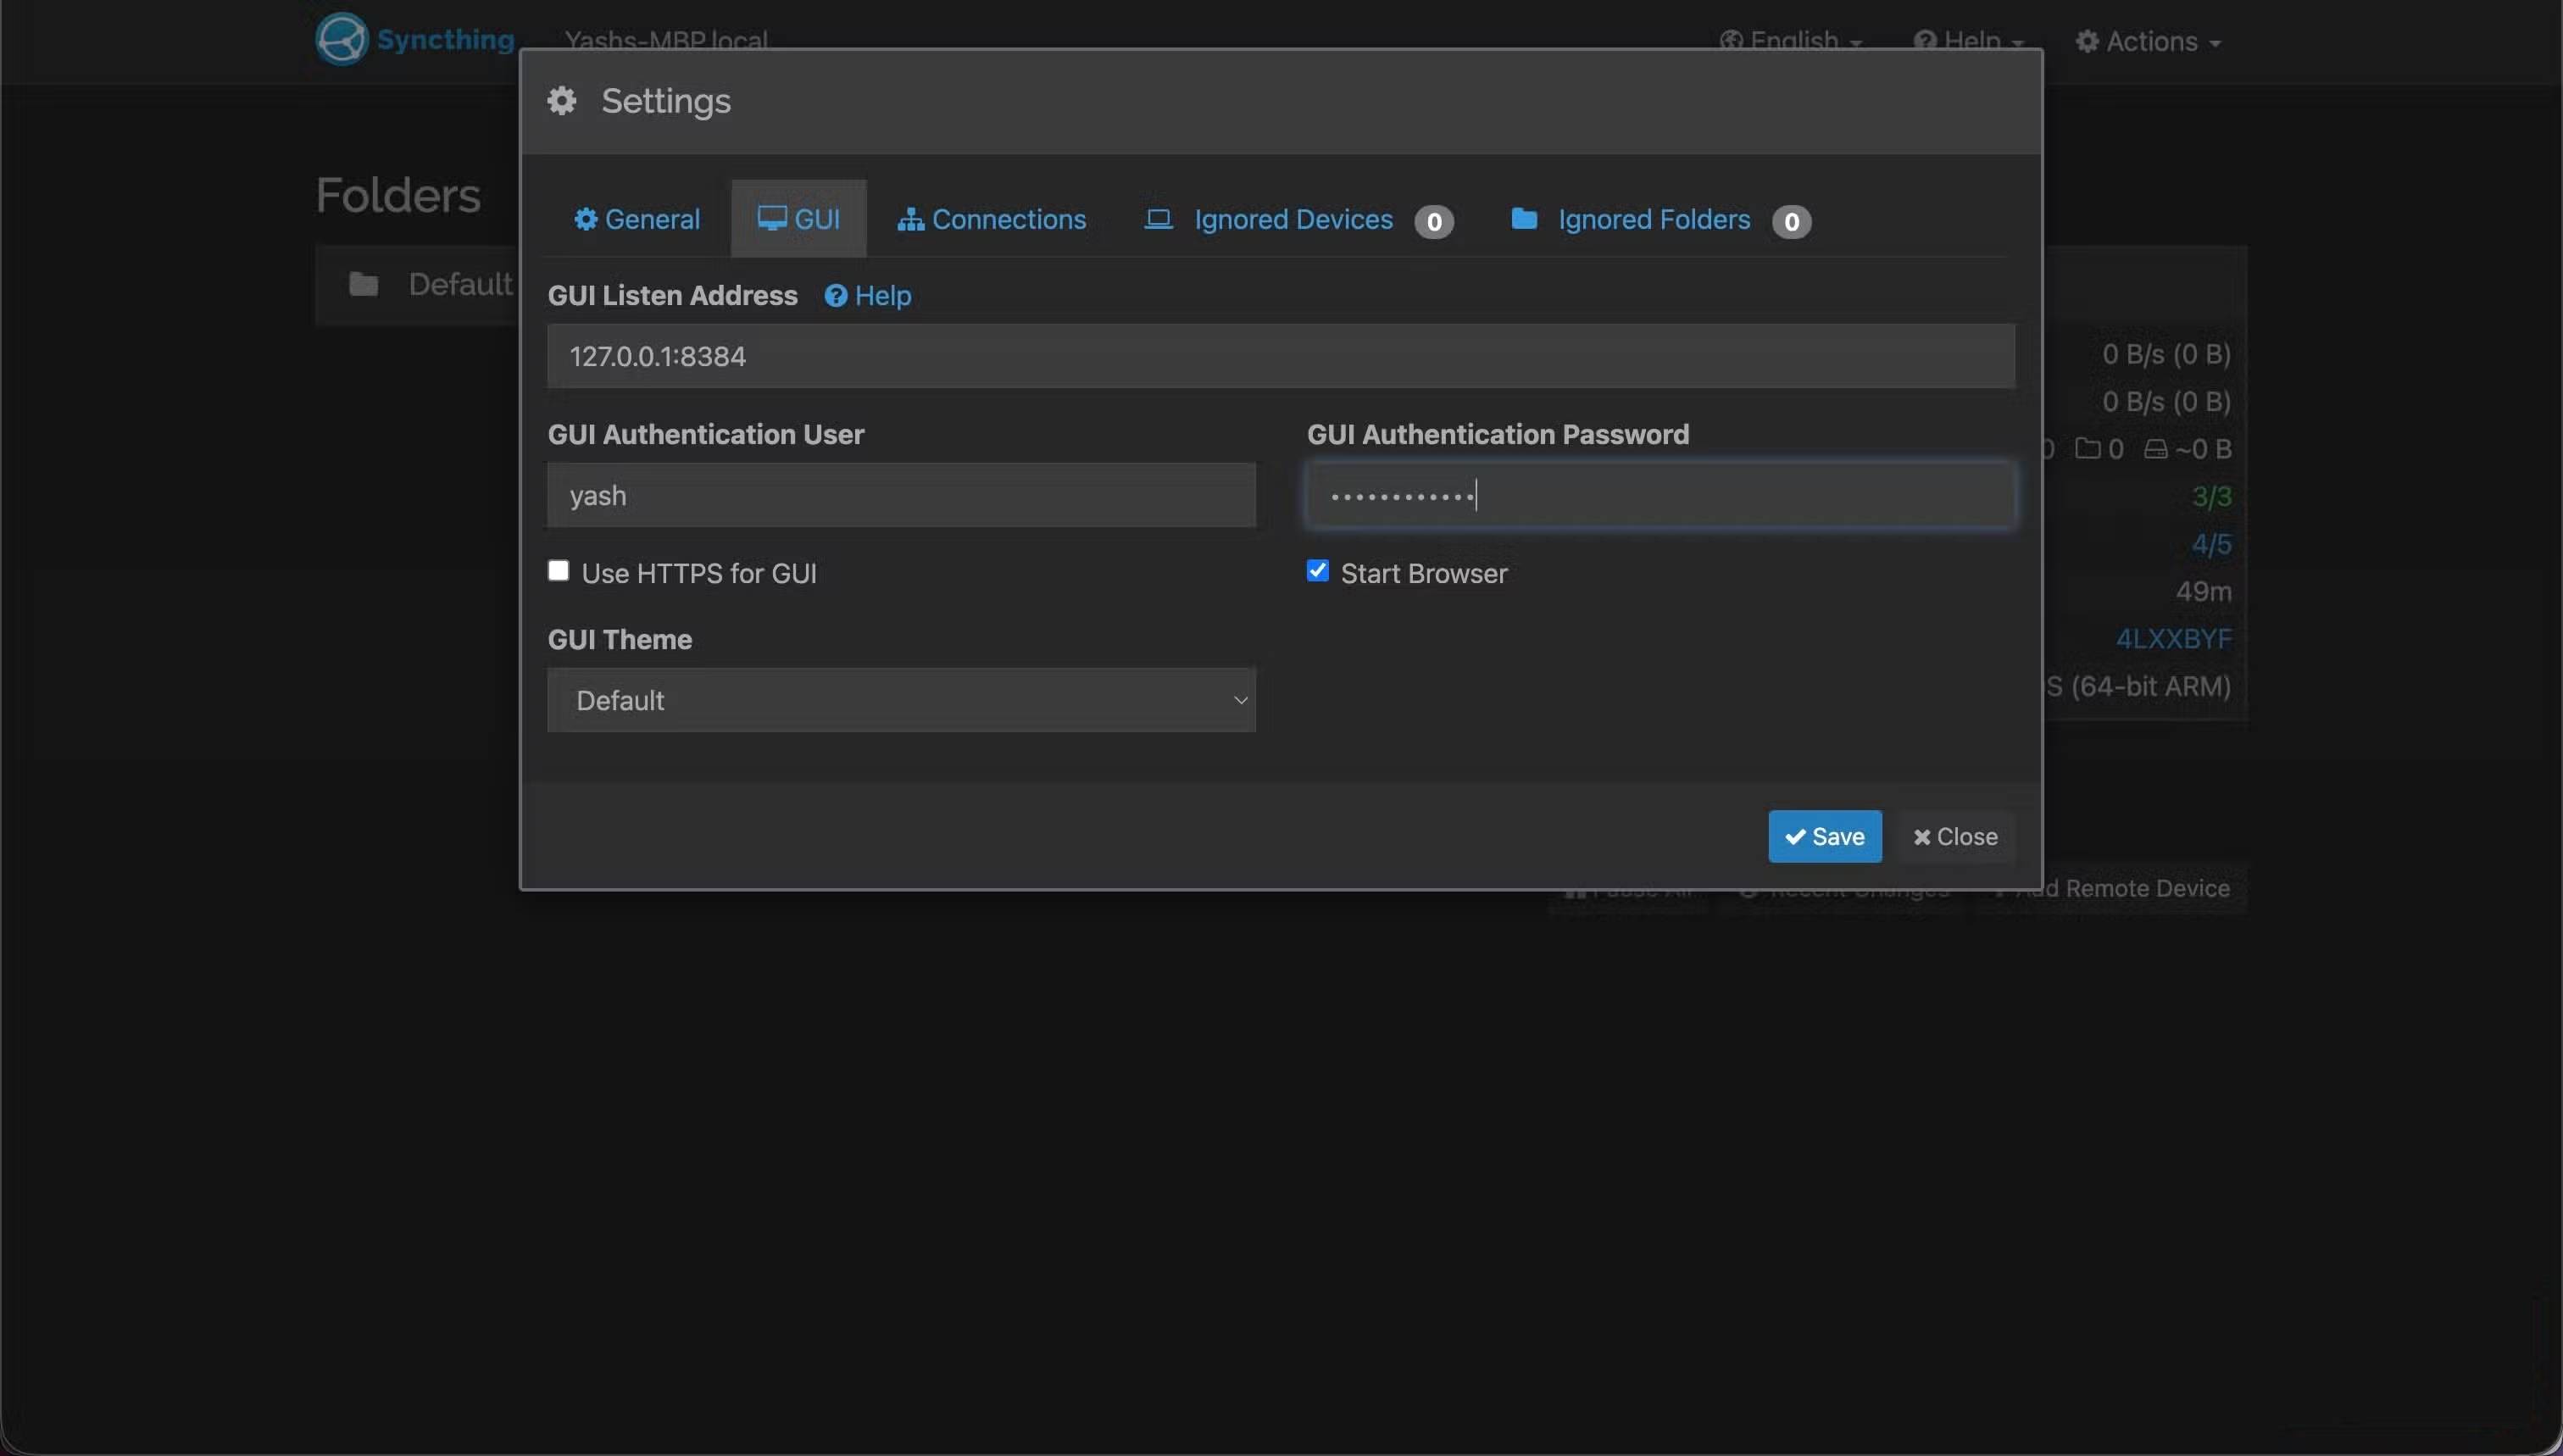Click the Syncthing logo icon
The height and width of the screenshot is (1456, 2563).
pyautogui.click(x=341, y=38)
